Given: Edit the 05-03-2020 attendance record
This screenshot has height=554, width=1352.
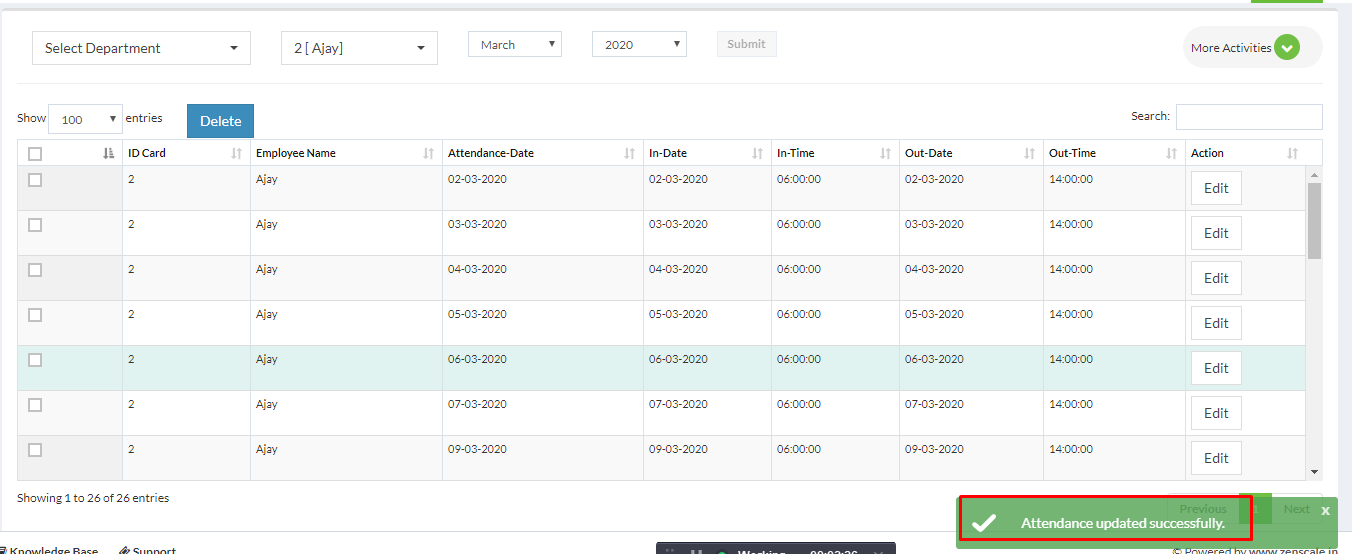Looking at the screenshot, I should [1216, 323].
